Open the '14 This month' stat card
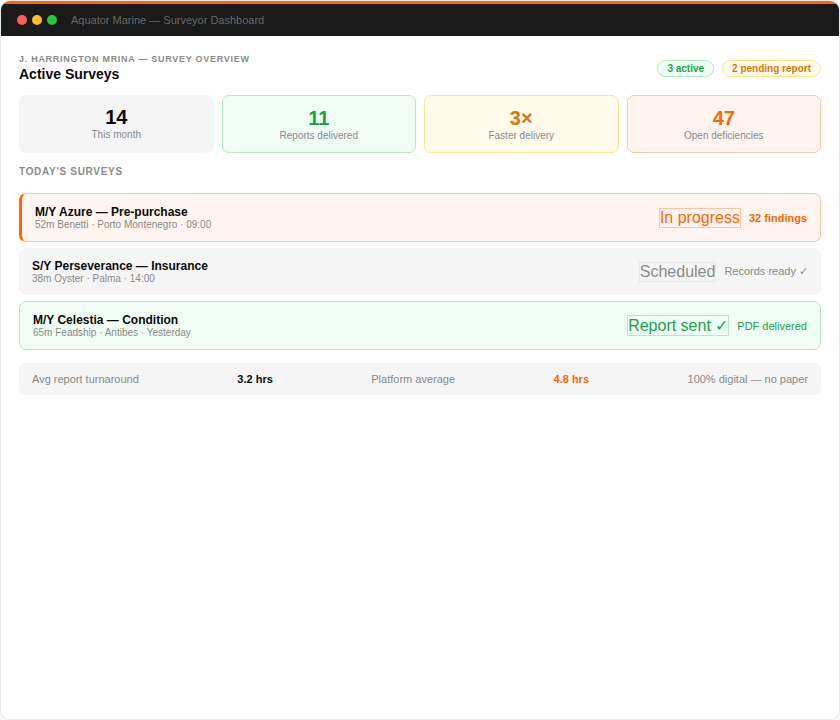The image size is (840, 720). (116, 124)
